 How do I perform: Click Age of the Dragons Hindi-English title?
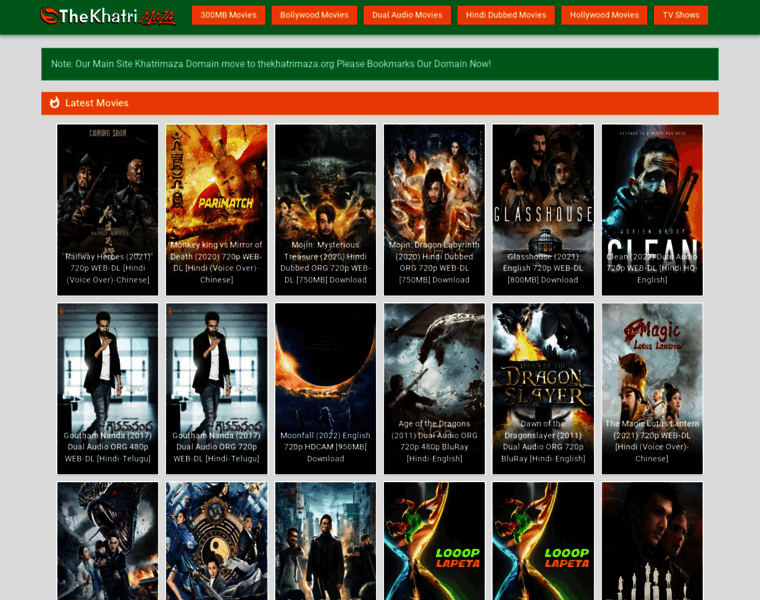[x=434, y=441]
